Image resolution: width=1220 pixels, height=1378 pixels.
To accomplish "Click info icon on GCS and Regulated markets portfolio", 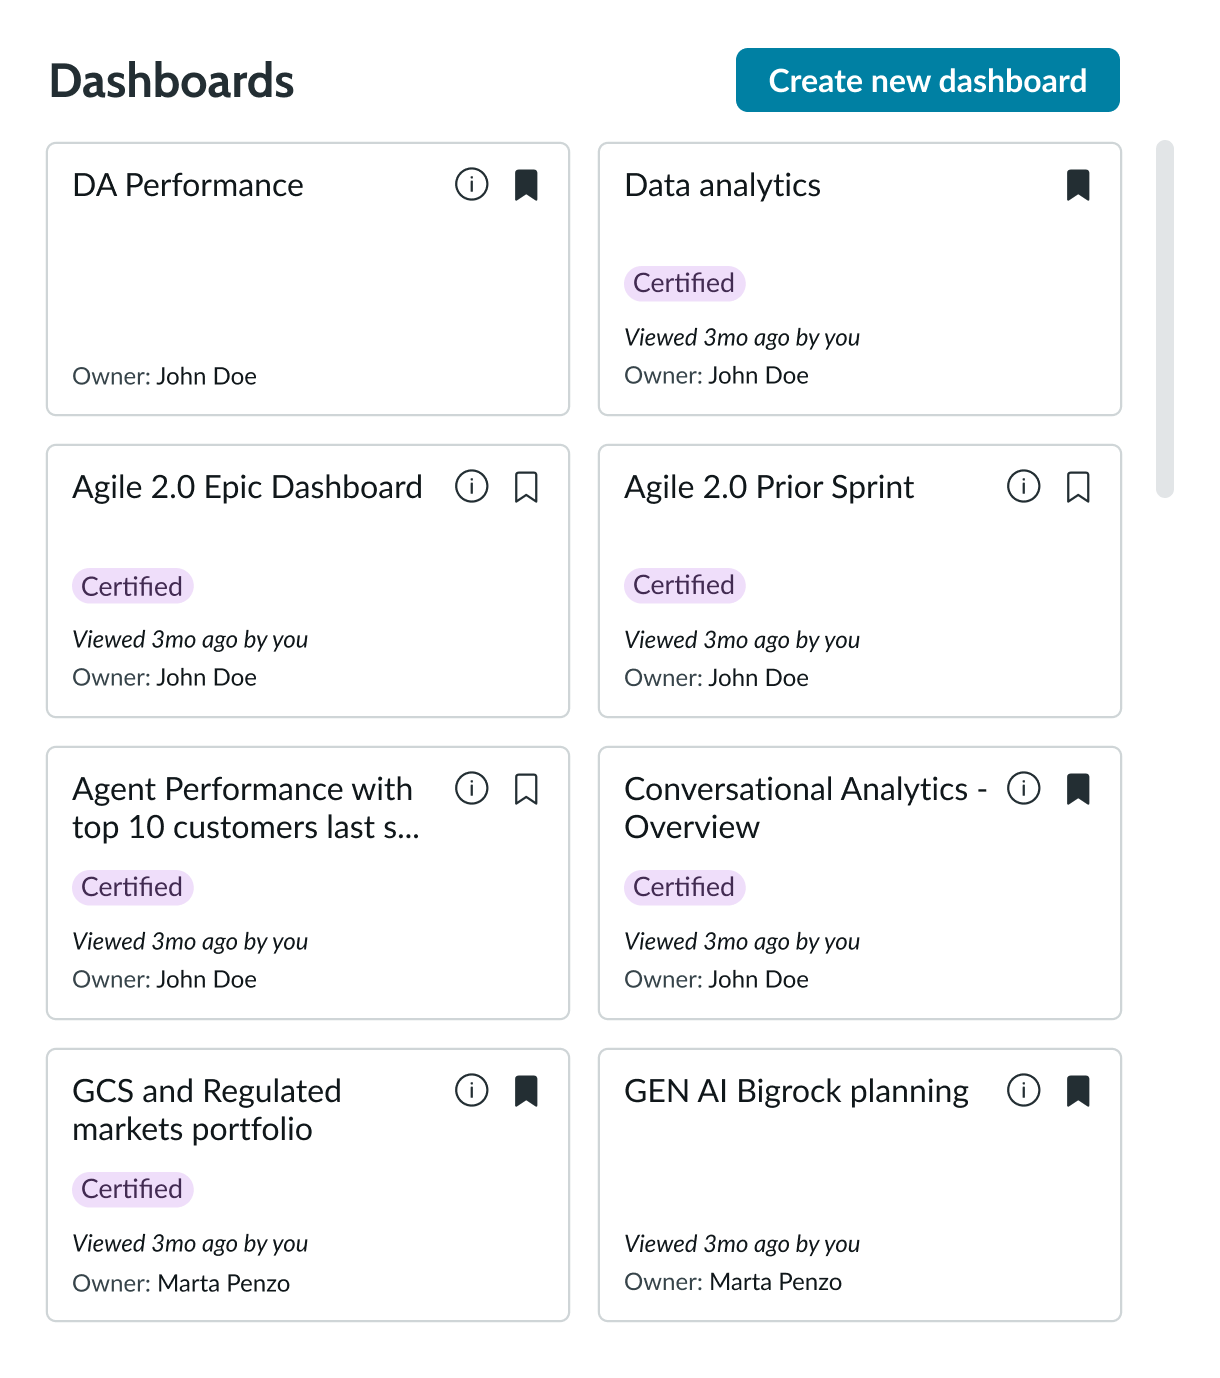I will click(x=471, y=1092).
